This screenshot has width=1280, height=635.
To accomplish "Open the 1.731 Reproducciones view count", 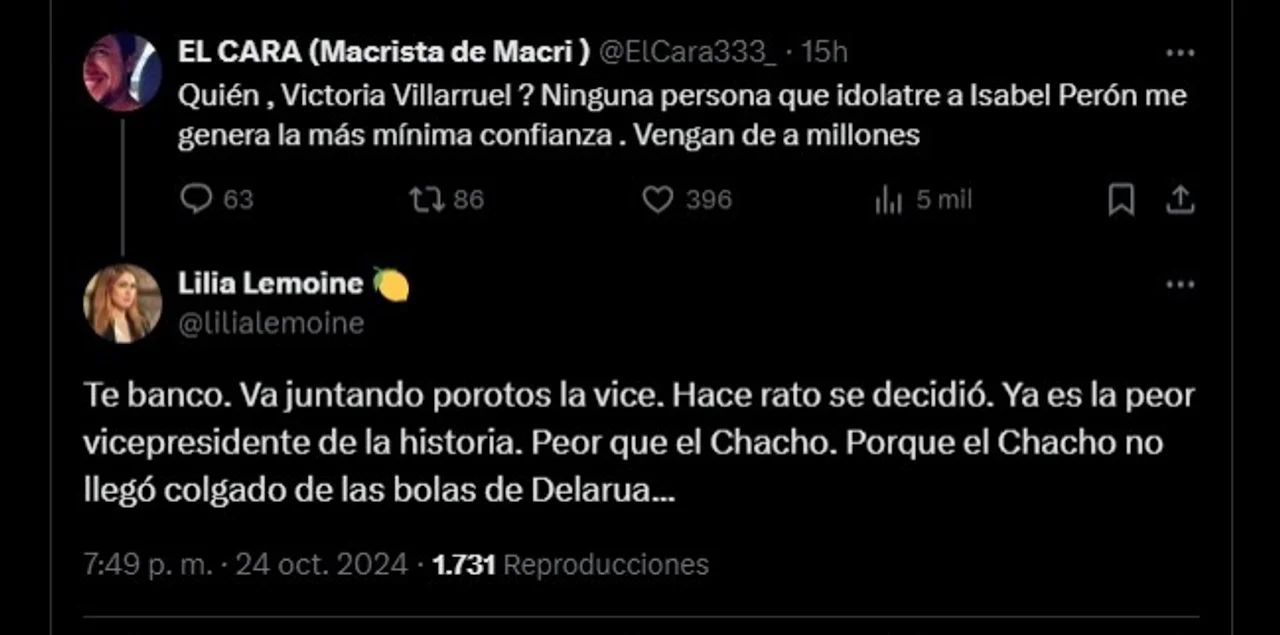I will (x=571, y=565).
